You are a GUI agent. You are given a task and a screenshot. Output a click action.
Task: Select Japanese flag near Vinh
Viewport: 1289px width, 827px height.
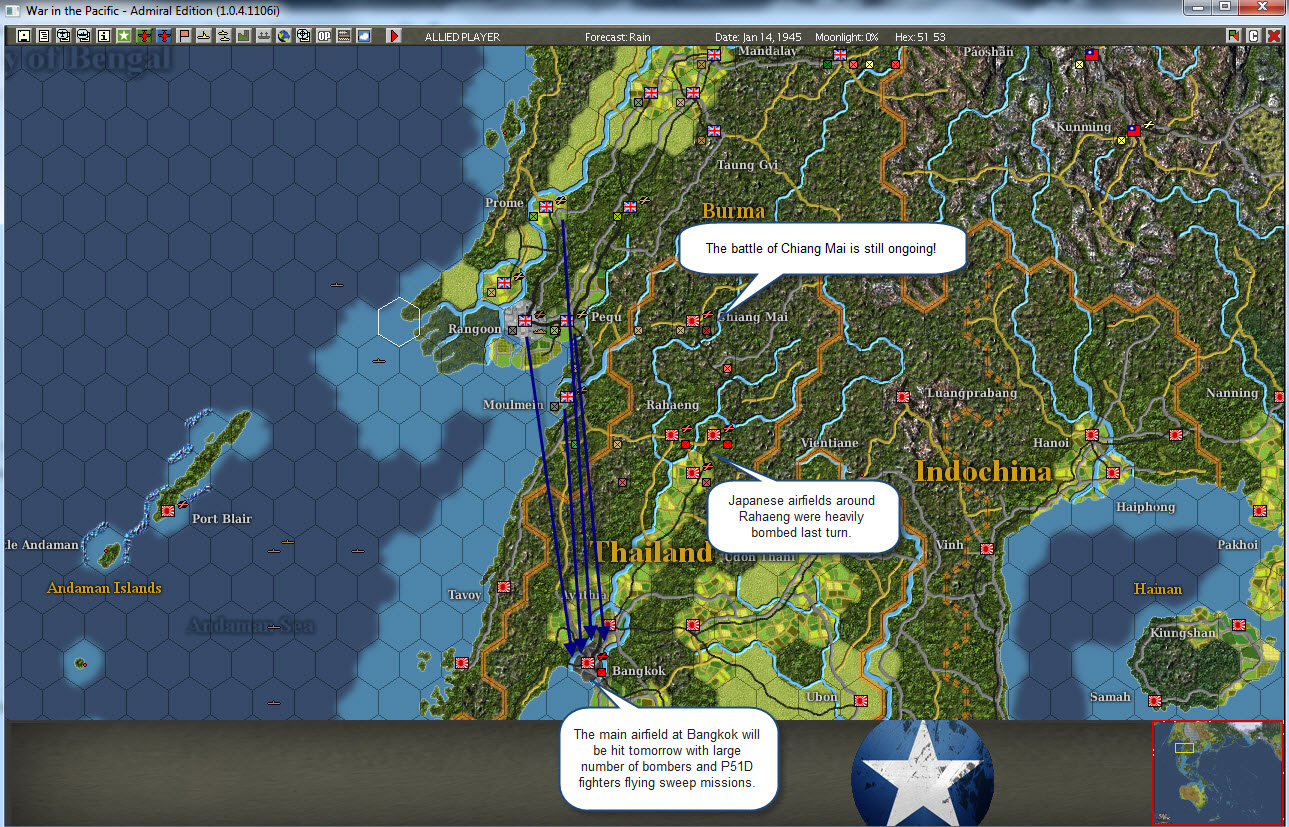(986, 549)
